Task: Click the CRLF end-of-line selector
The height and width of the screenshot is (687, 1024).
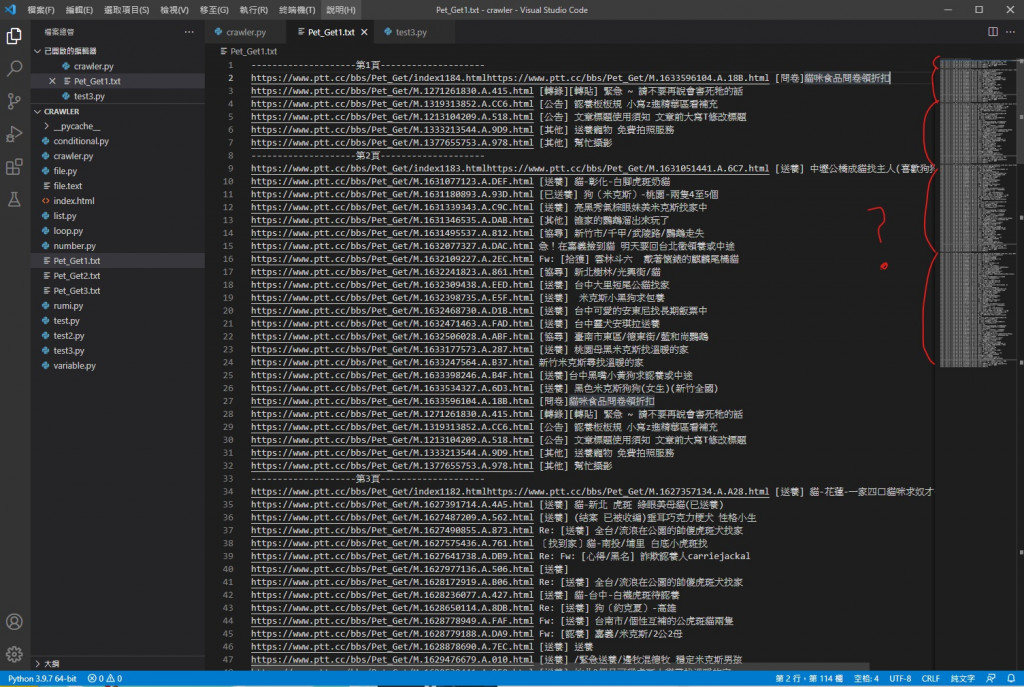Action: (x=930, y=679)
